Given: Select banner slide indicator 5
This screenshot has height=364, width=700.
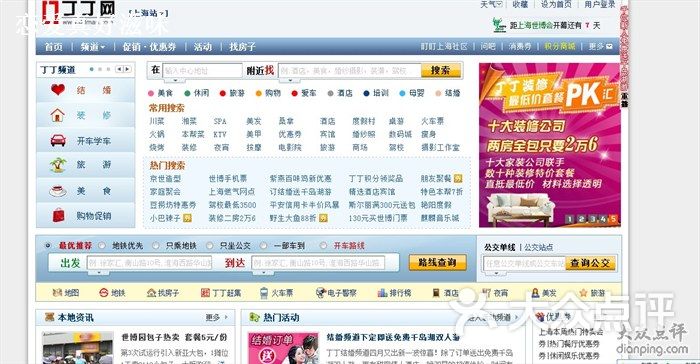Looking at the screenshot, I should [x=613, y=219].
